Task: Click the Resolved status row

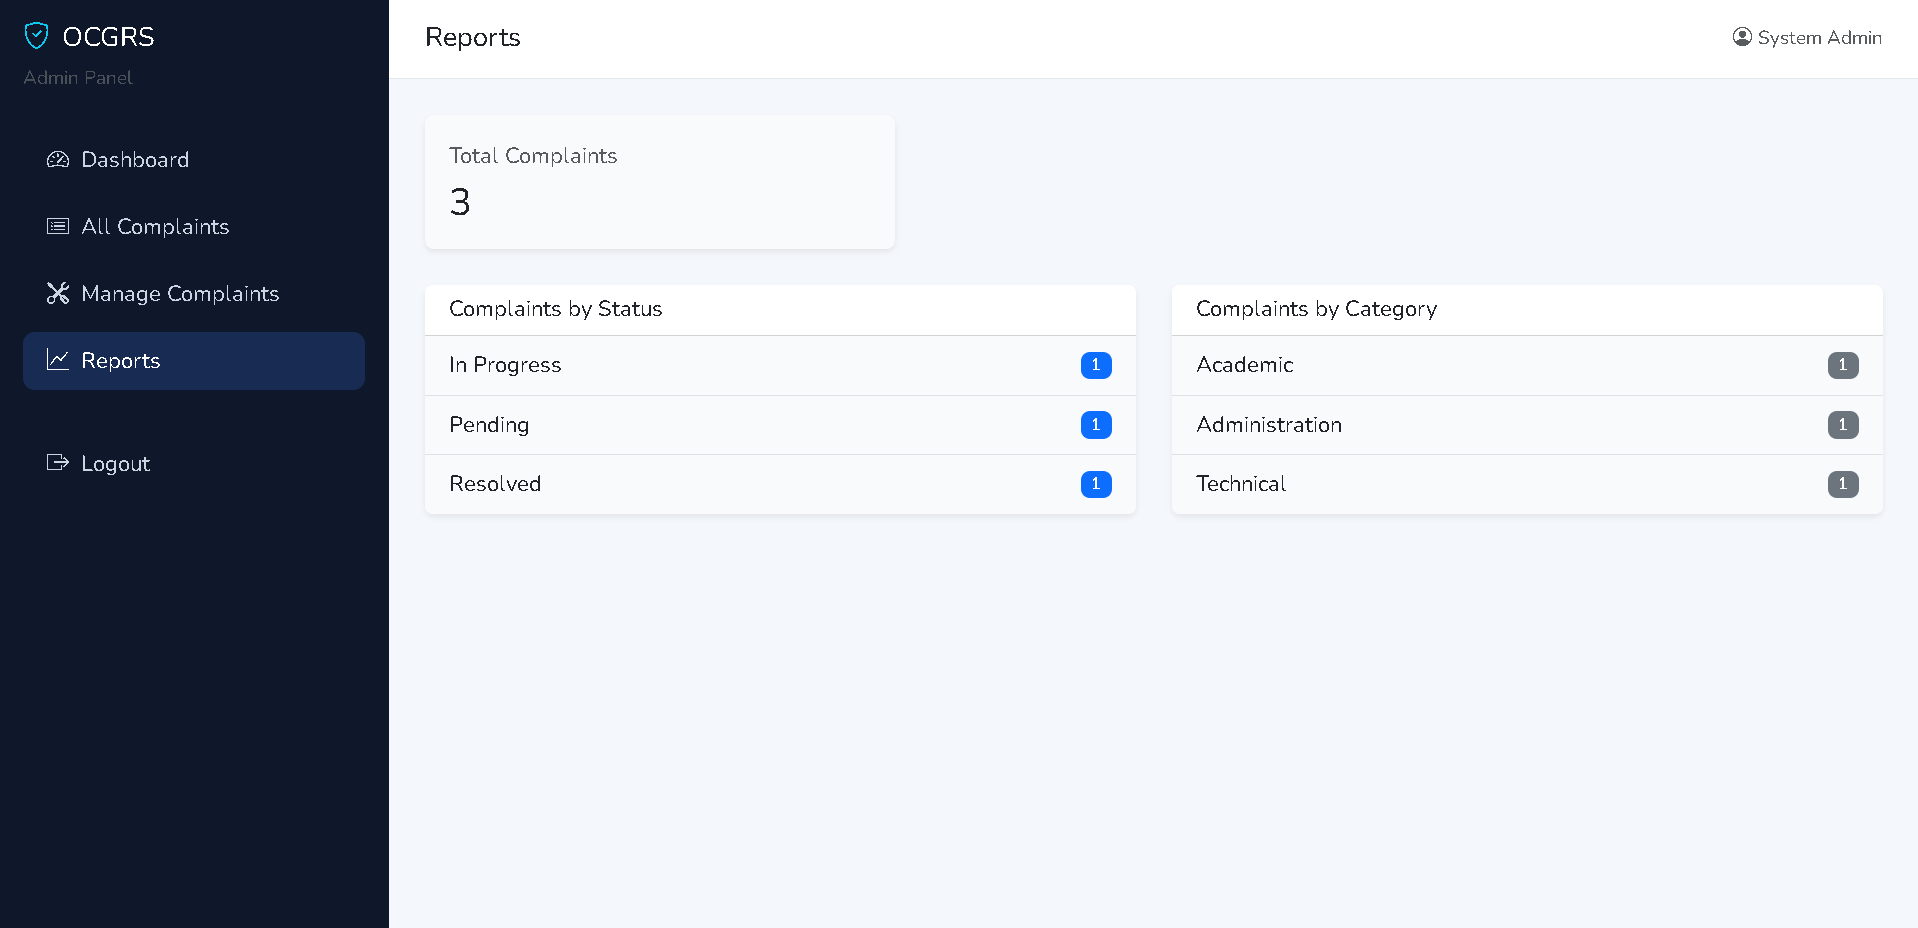Action: pyautogui.click(x=780, y=484)
